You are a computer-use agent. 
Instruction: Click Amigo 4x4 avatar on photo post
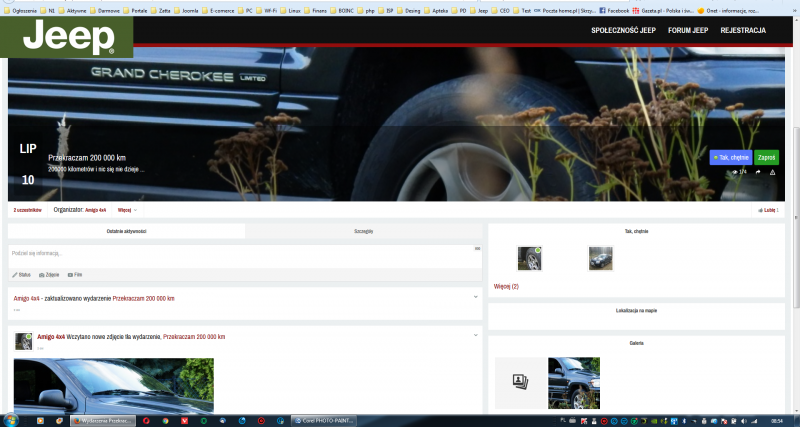pos(23,341)
